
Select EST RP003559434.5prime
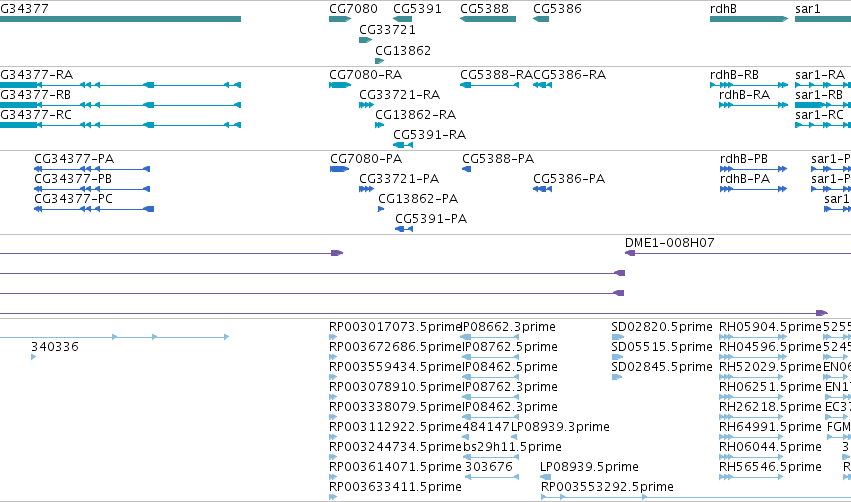pos(333,378)
